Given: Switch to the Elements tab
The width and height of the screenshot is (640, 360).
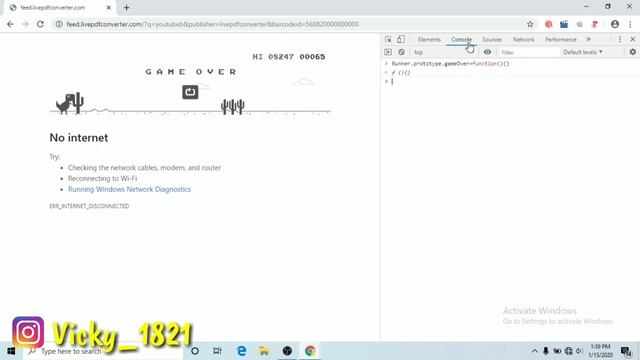Looking at the screenshot, I should 429,40.
